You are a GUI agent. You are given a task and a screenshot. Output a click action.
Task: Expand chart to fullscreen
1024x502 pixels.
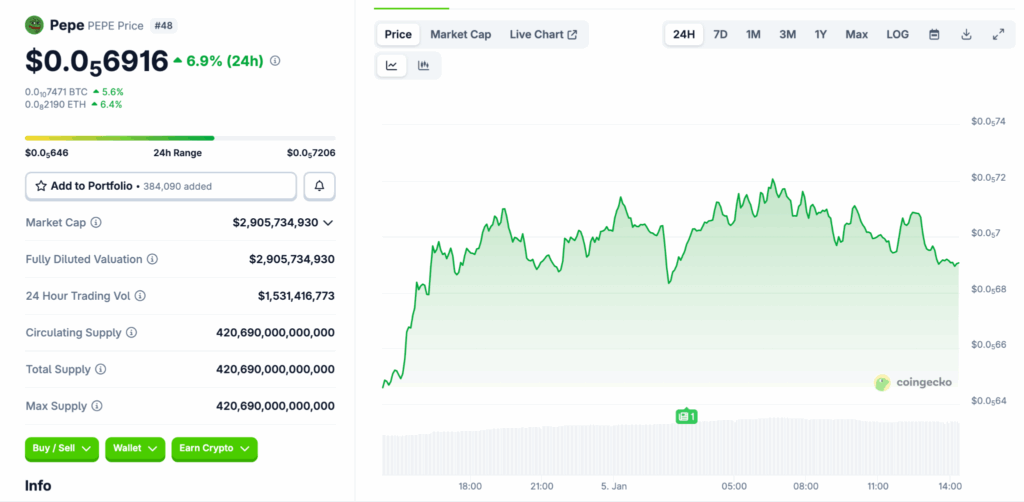pos(998,34)
